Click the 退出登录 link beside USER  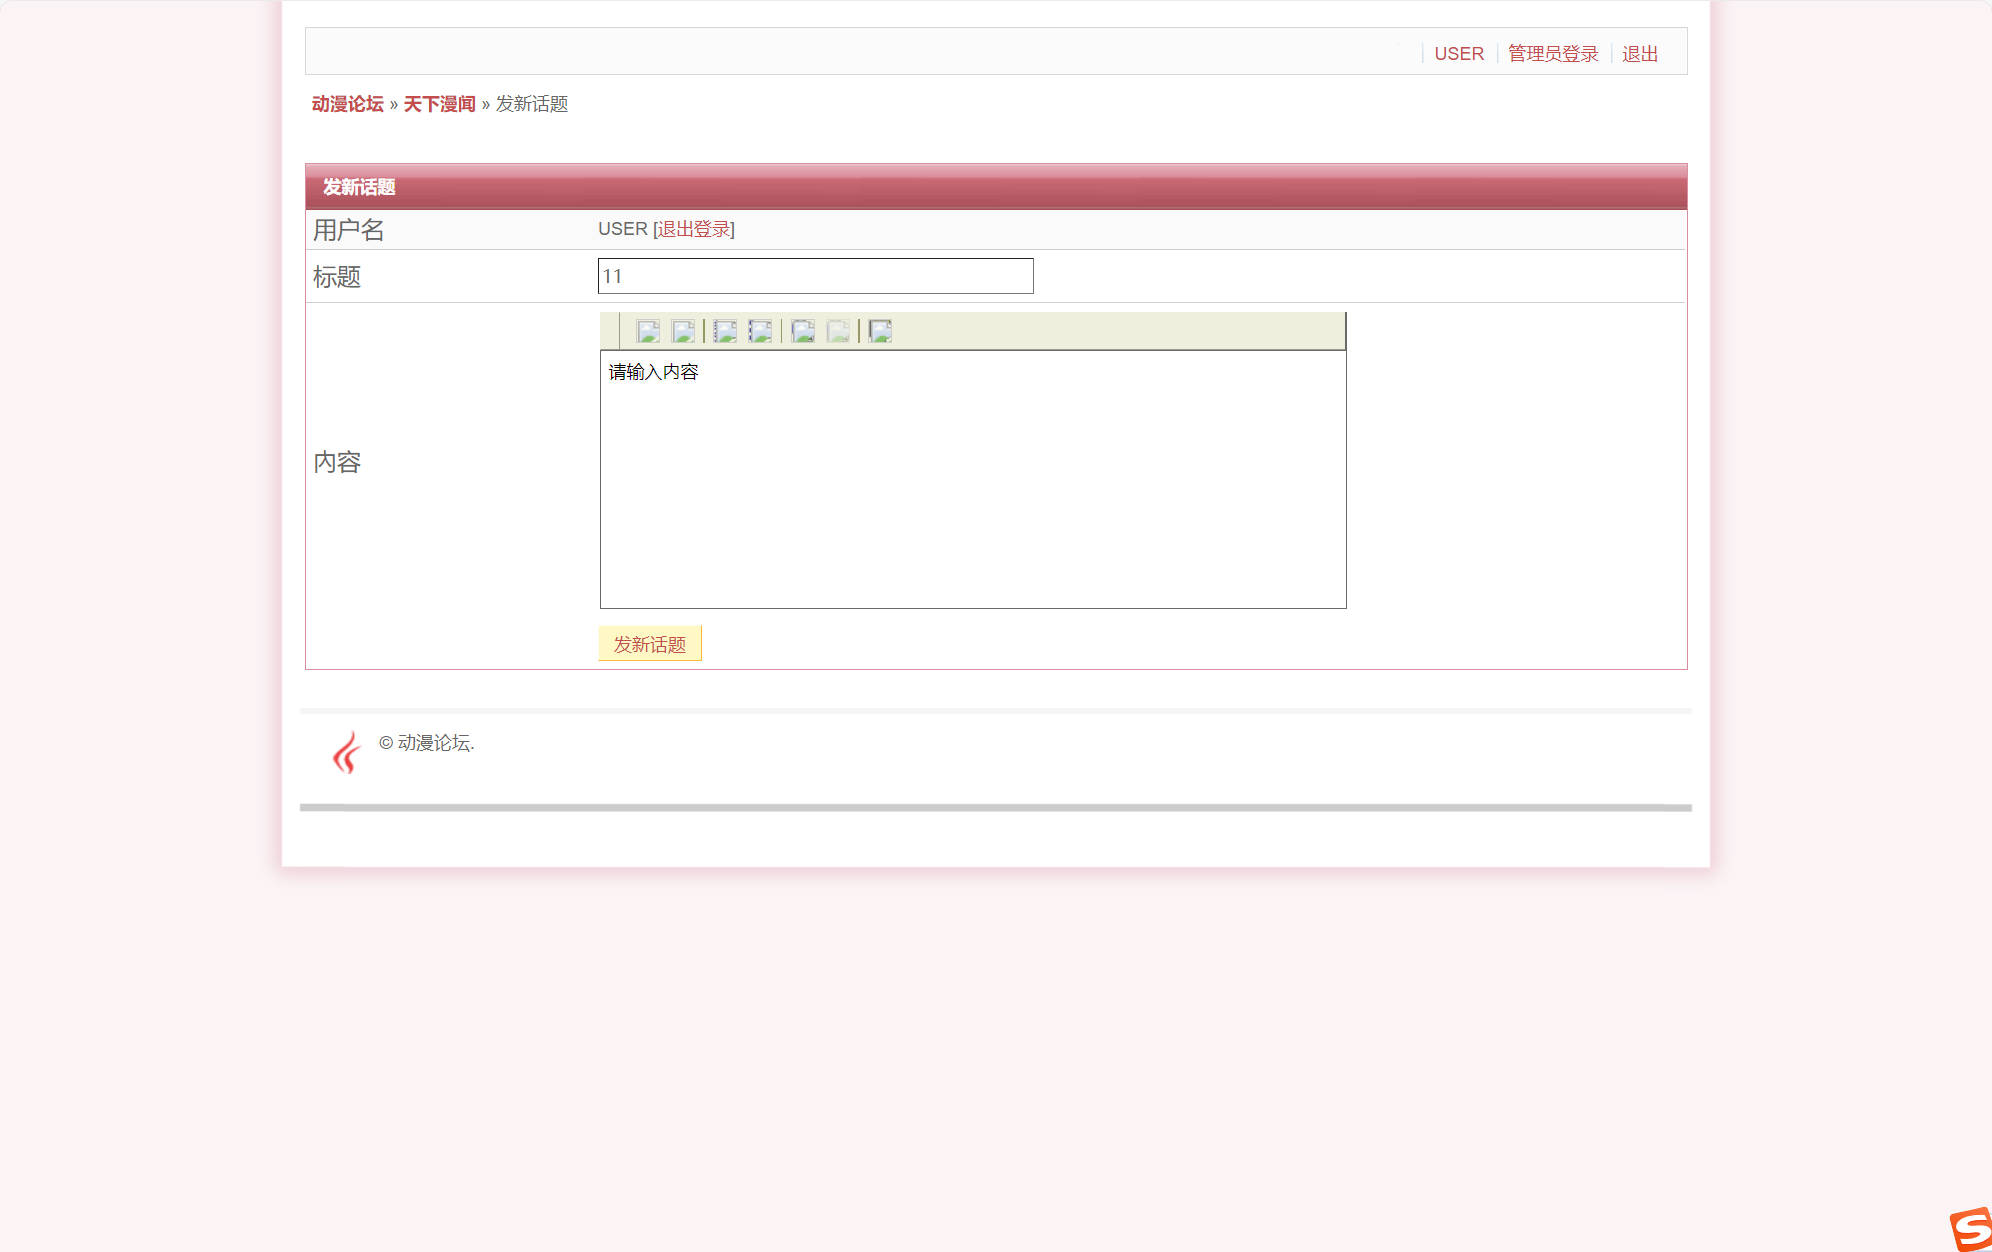[x=694, y=229]
